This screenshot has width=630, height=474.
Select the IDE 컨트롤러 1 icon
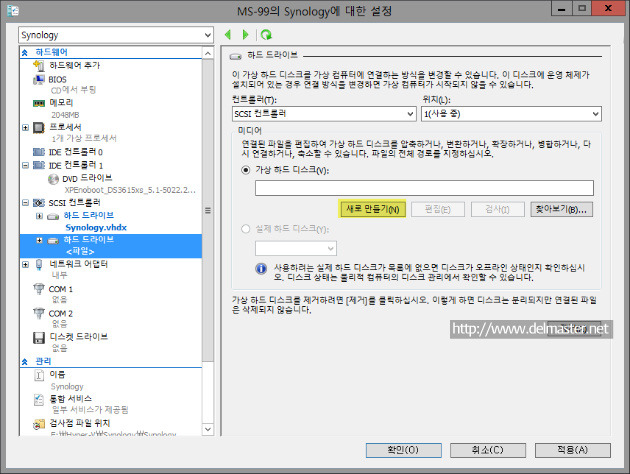[x=39, y=165]
